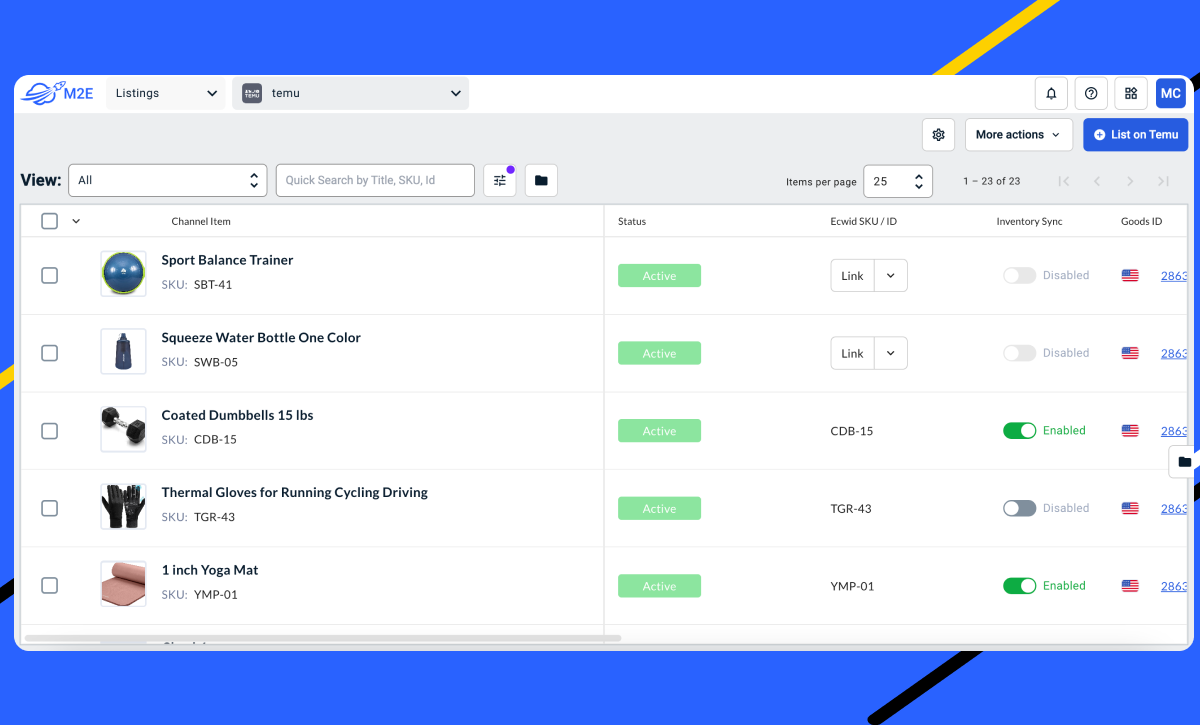Open the advanced filter sliders icon
Screen dimensions: 1200x725
(500, 181)
